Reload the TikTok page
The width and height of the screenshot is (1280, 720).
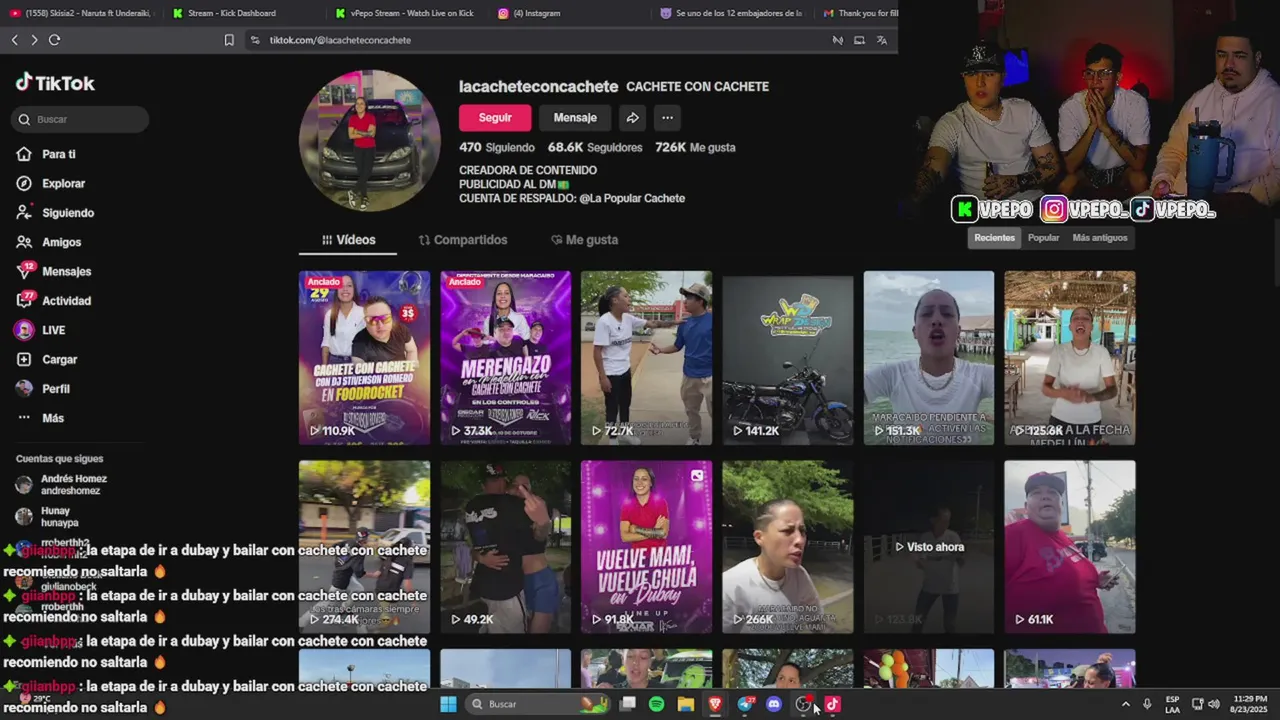pyautogui.click(x=54, y=40)
